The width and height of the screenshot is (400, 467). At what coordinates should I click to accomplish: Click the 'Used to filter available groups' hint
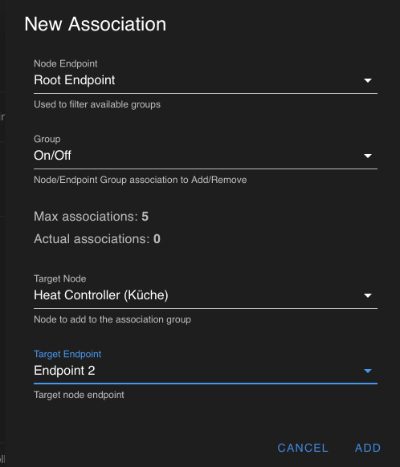tap(97, 105)
